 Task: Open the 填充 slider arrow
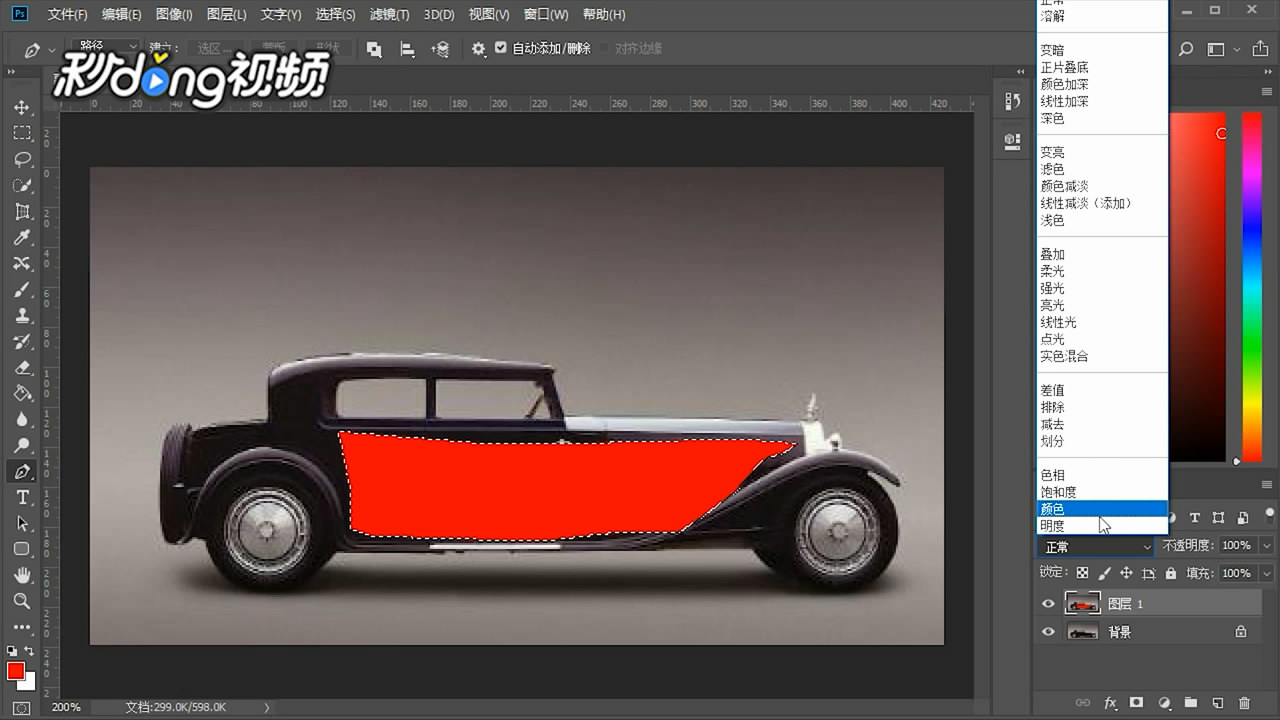pyautogui.click(x=1267, y=573)
